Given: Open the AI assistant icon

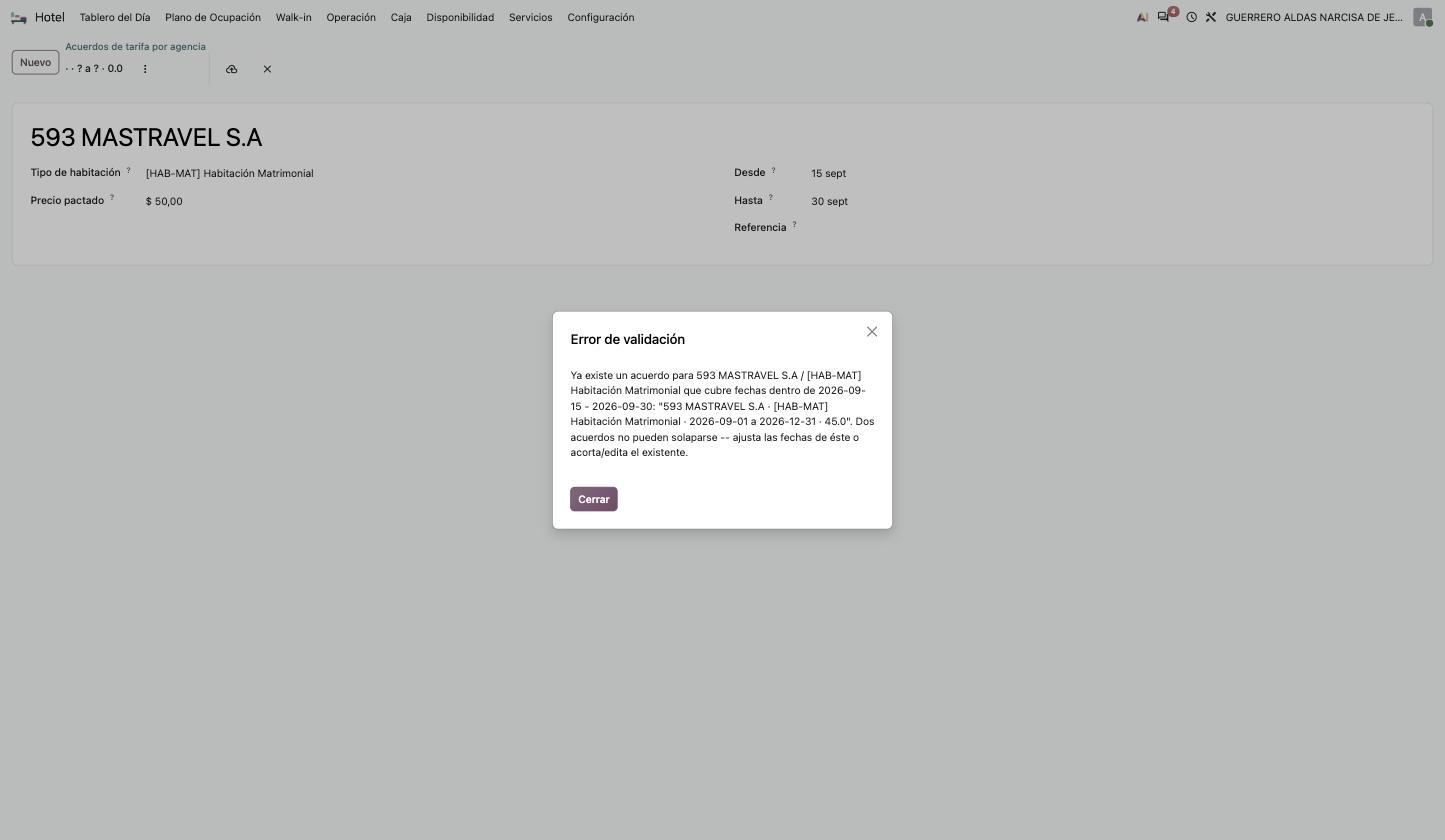Looking at the screenshot, I should coord(1142,17).
